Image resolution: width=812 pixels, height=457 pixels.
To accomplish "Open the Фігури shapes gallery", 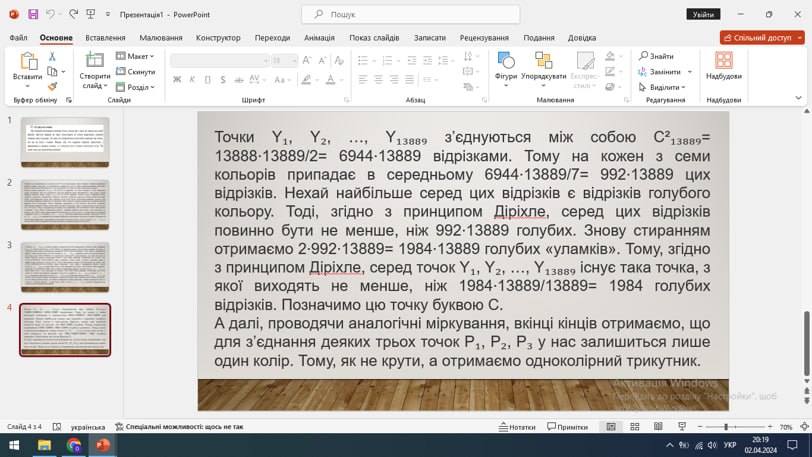I will pos(505,69).
